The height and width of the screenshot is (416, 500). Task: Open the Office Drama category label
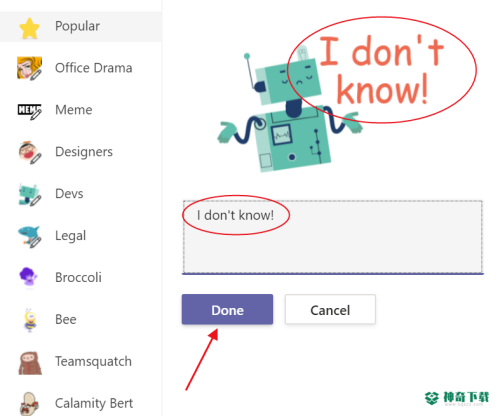tap(94, 68)
